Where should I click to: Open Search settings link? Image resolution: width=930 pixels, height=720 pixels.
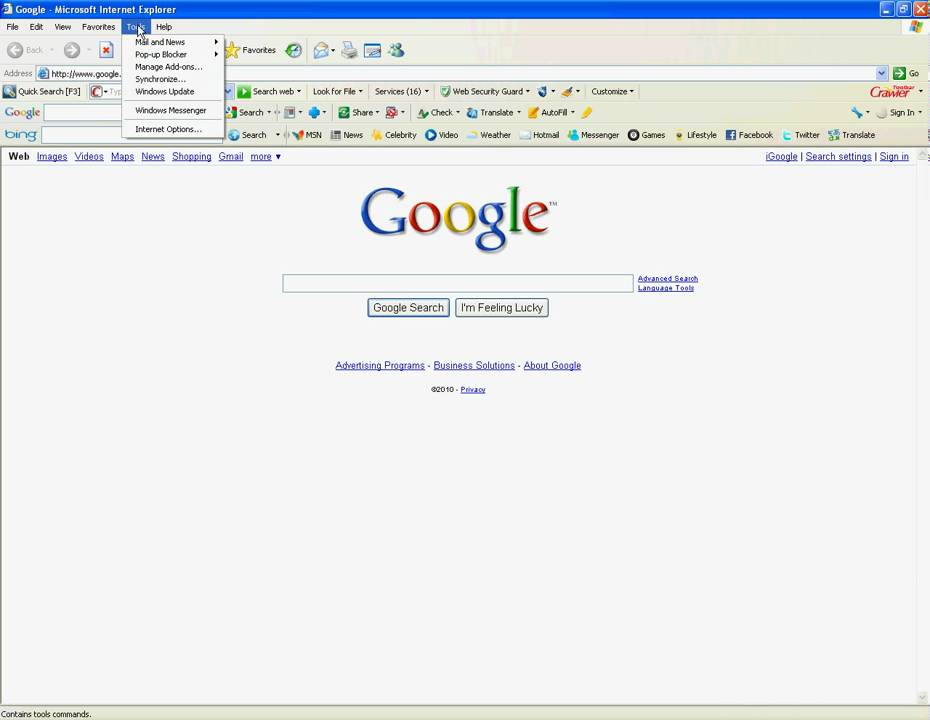click(x=838, y=157)
